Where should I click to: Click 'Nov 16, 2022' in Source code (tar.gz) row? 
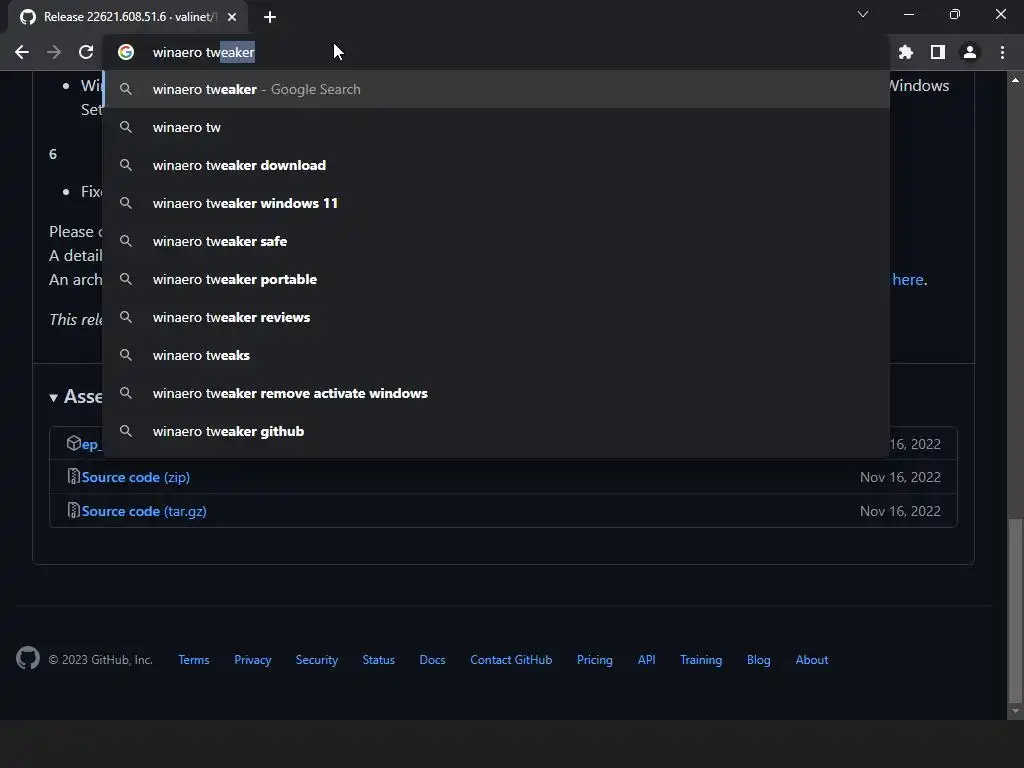tap(901, 511)
